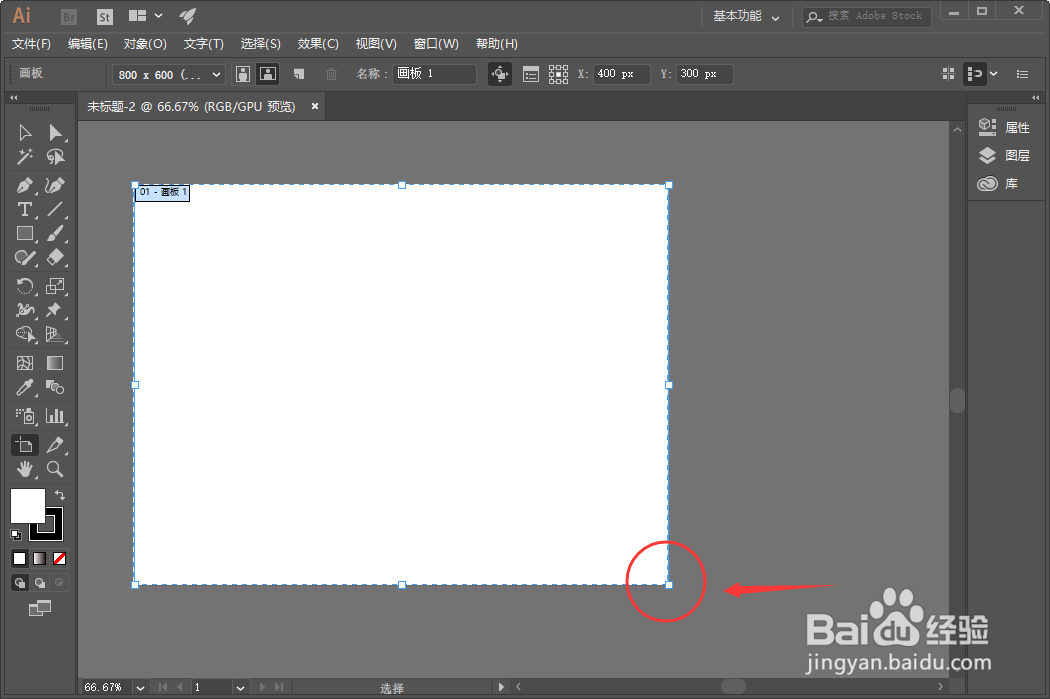Image resolution: width=1050 pixels, height=699 pixels.
Task: Choose the Hand tool
Action: [x=25, y=469]
